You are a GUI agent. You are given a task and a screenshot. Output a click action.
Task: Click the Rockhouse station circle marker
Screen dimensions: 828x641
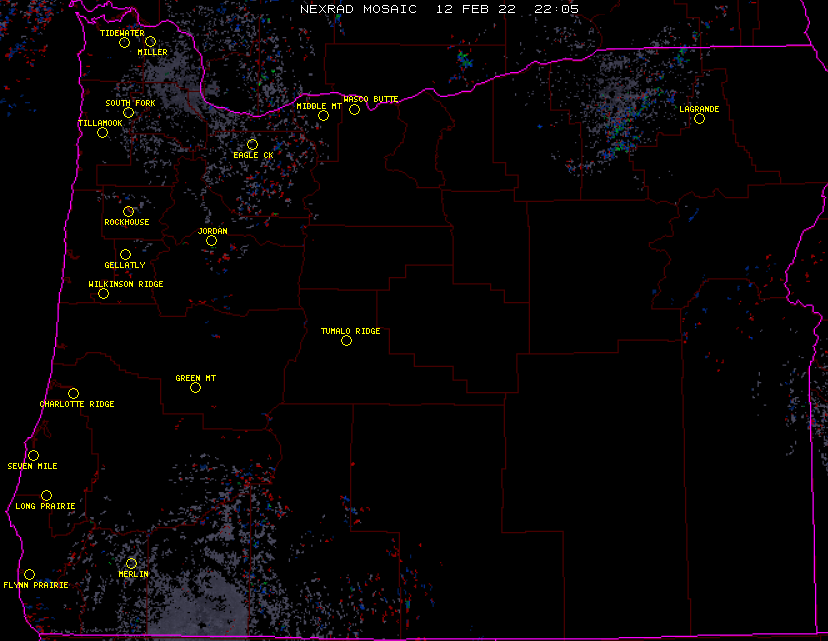[128, 211]
